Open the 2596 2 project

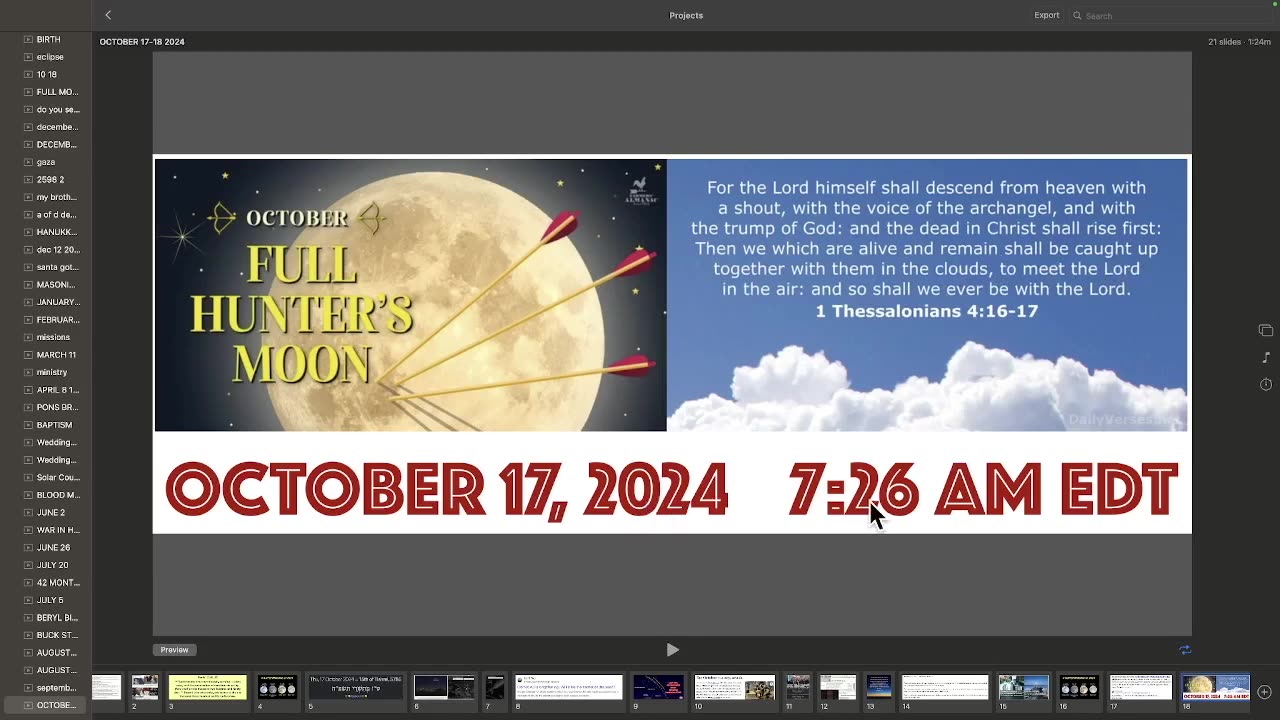[50, 179]
